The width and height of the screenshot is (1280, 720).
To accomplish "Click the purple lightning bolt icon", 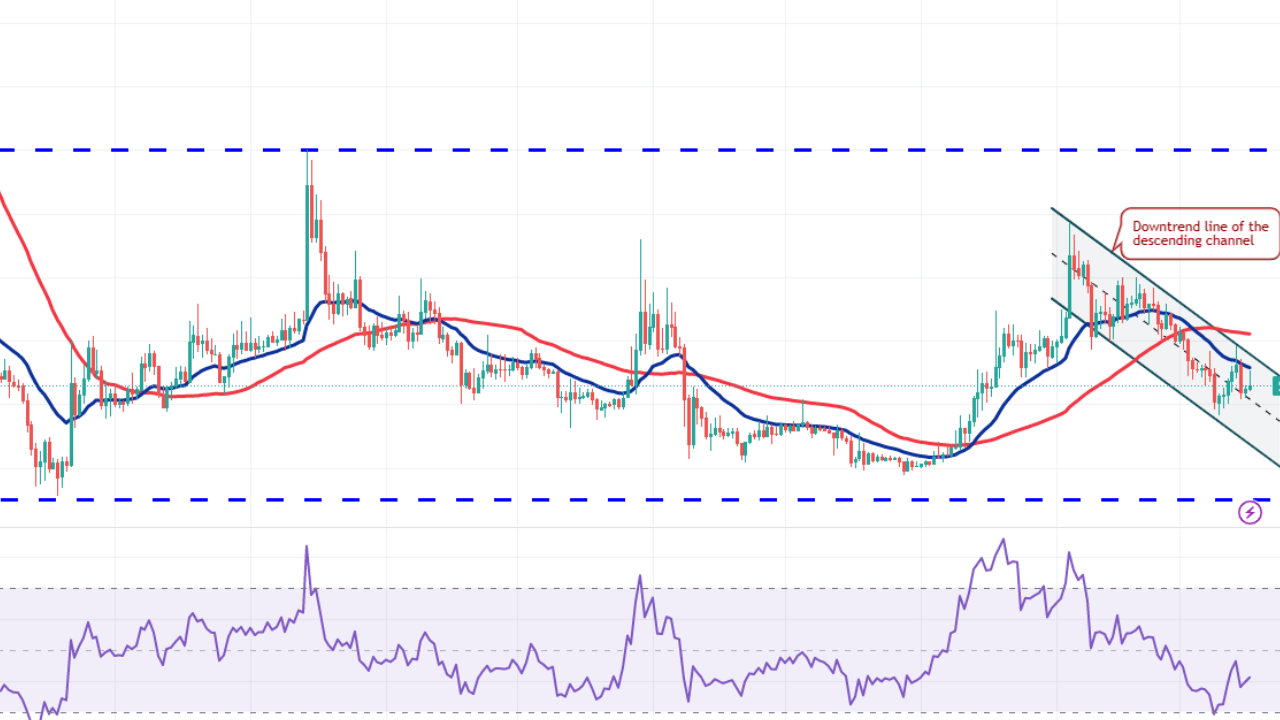I will click(1250, 513).
